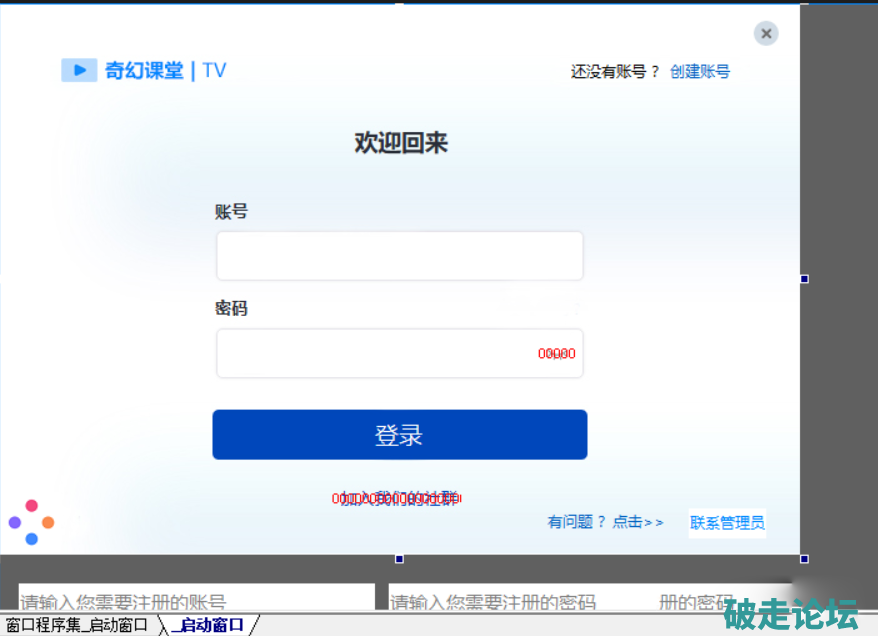Click the red overlapping text below 登录
The height and width of the screenshot is (636, 878).
coord(397,498)
